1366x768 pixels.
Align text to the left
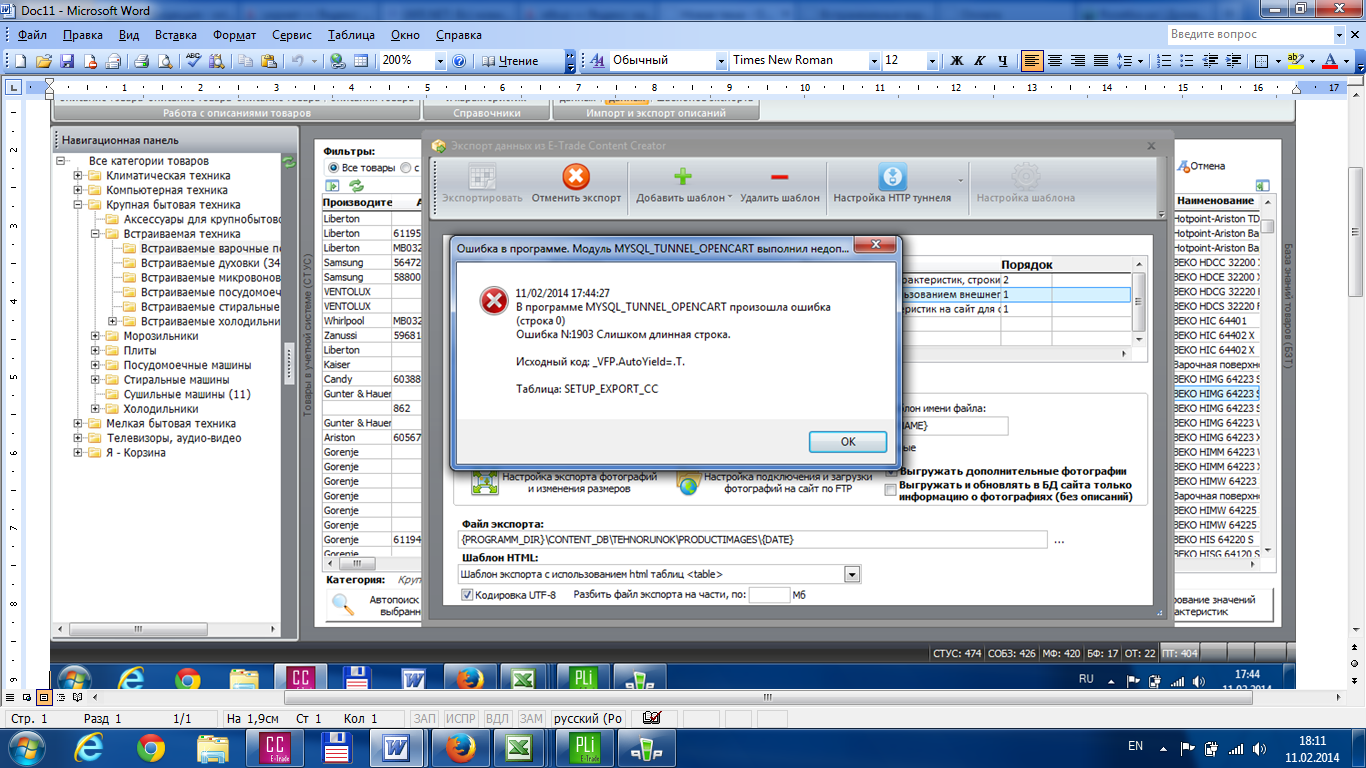[1032, 61]
